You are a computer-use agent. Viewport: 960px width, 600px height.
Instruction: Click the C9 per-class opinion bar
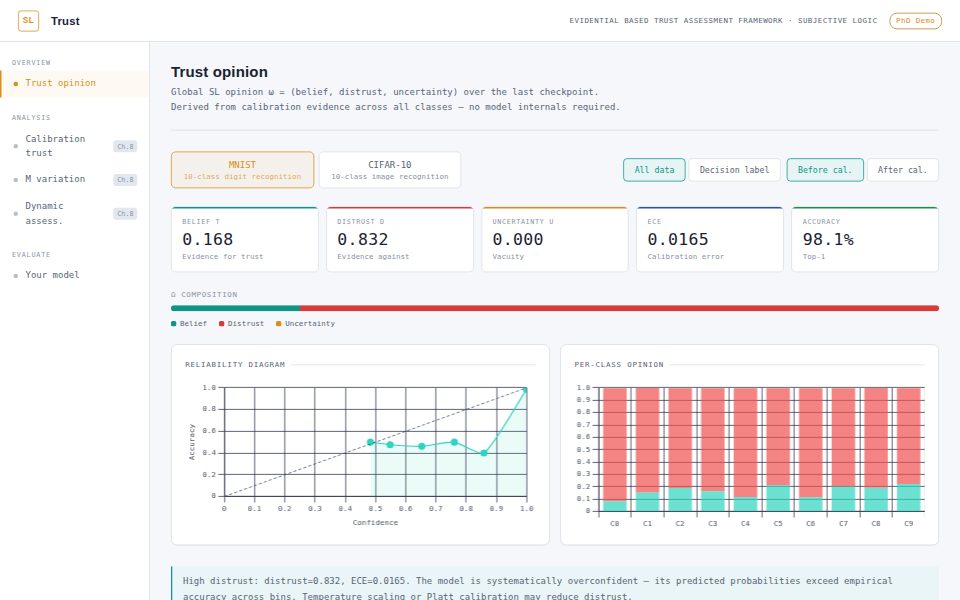tap(909, 449)
